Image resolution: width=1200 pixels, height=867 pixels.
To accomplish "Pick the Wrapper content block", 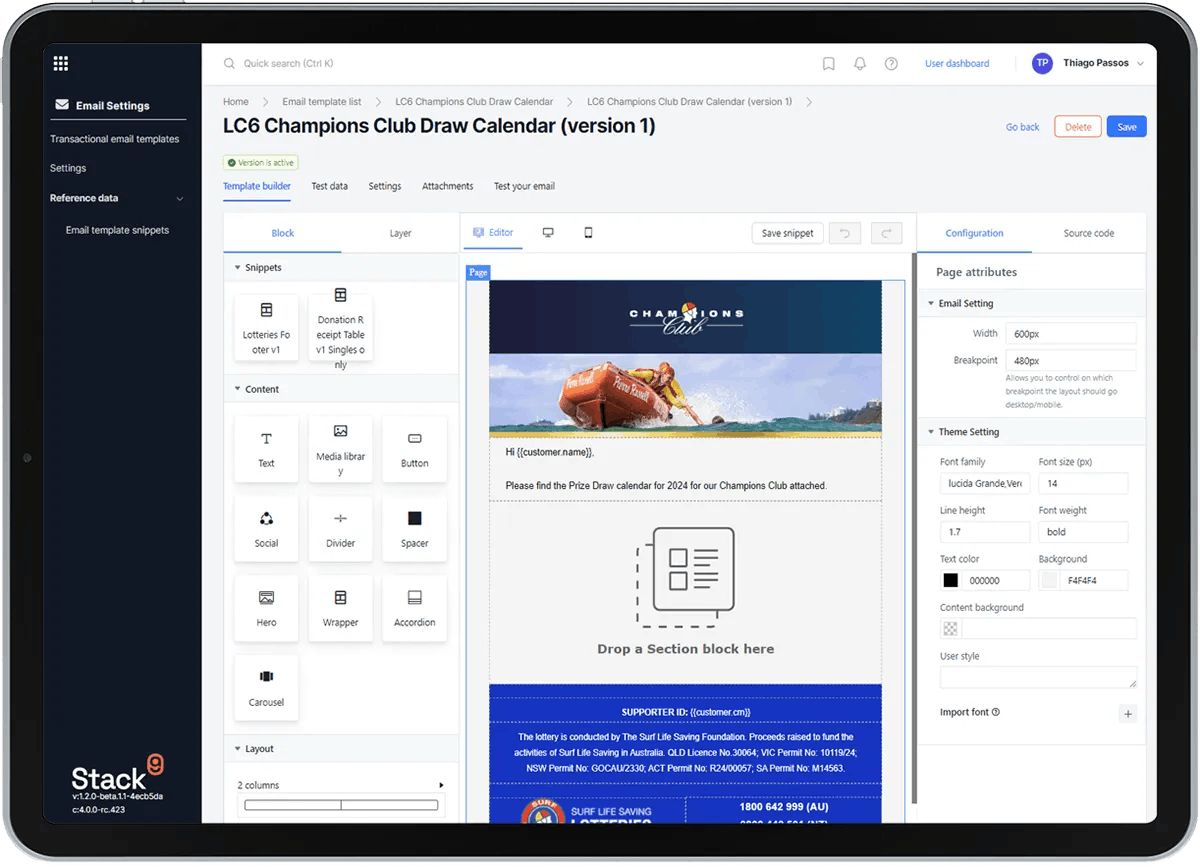I will coord(340,608).
